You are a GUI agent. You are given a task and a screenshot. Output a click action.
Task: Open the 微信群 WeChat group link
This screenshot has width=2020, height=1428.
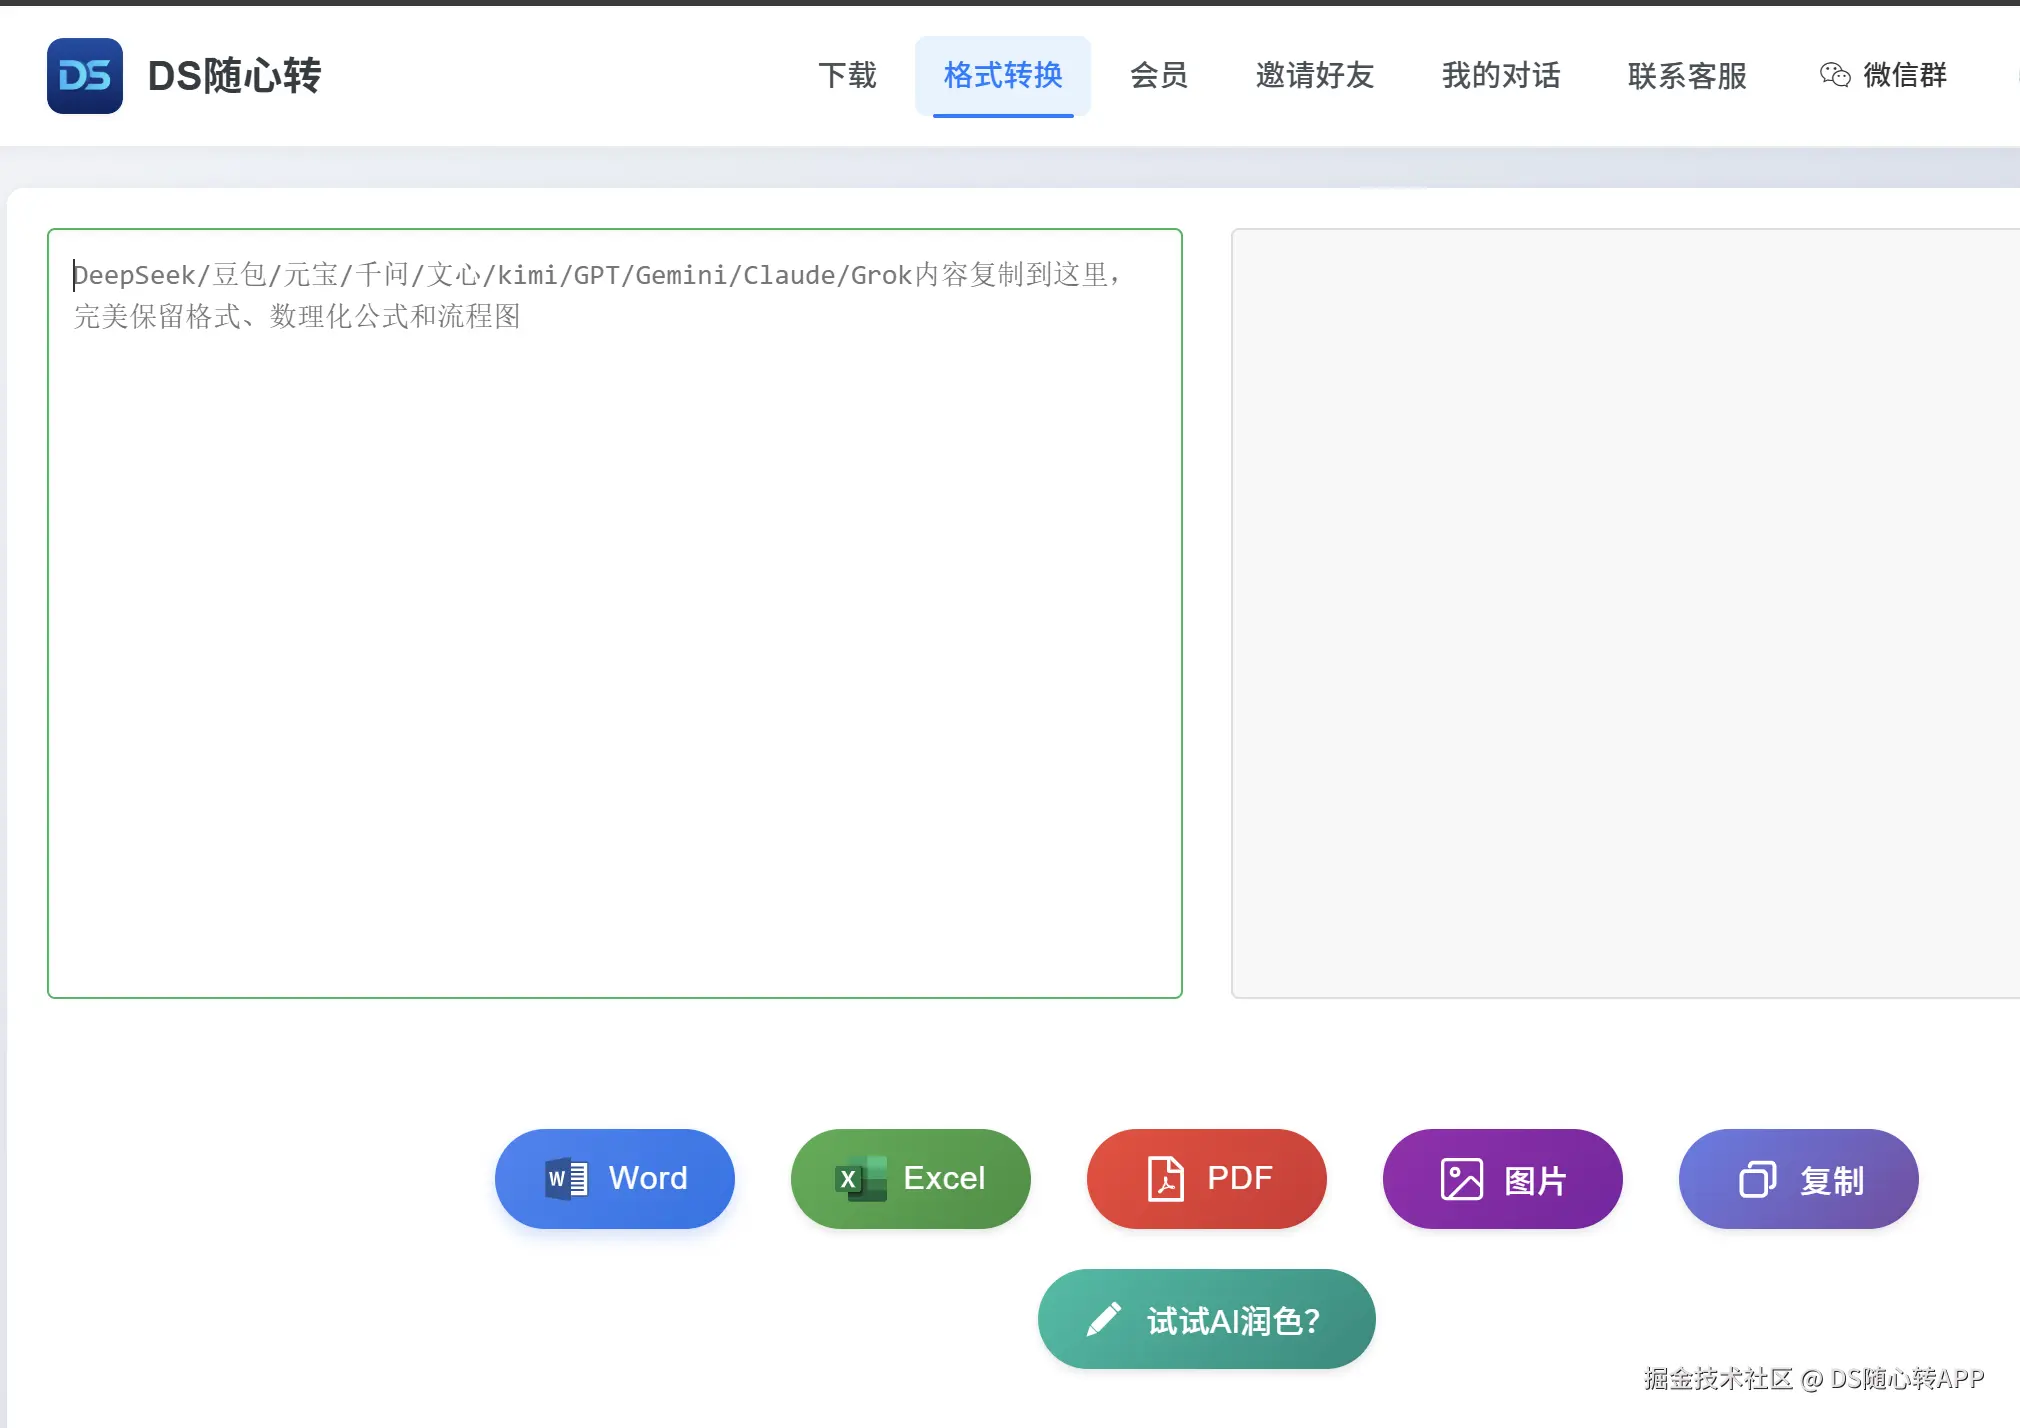coord(1905,75)
